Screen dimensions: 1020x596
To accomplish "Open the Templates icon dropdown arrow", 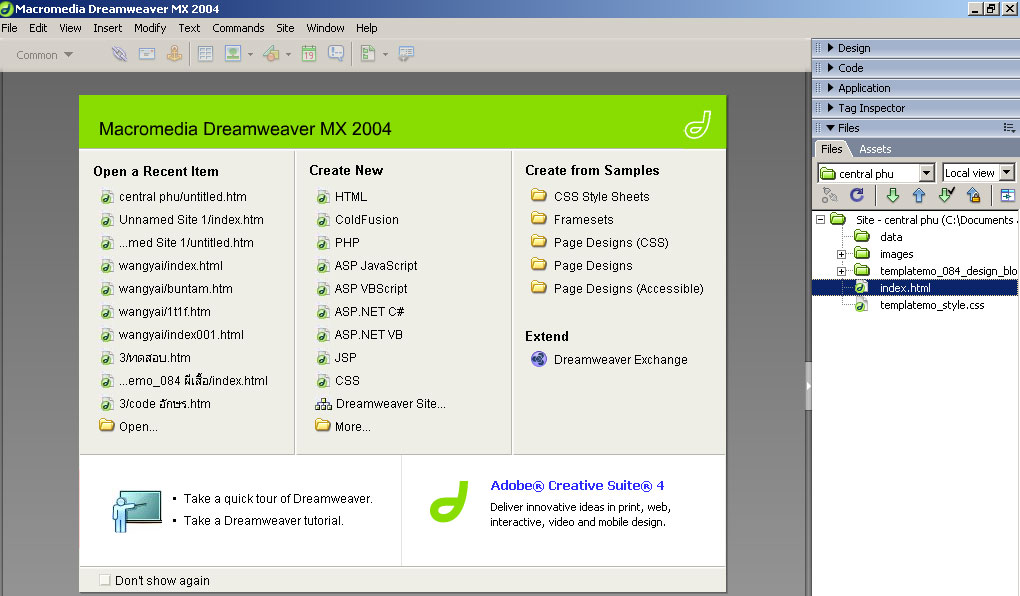I will click(x=385, y=55).
